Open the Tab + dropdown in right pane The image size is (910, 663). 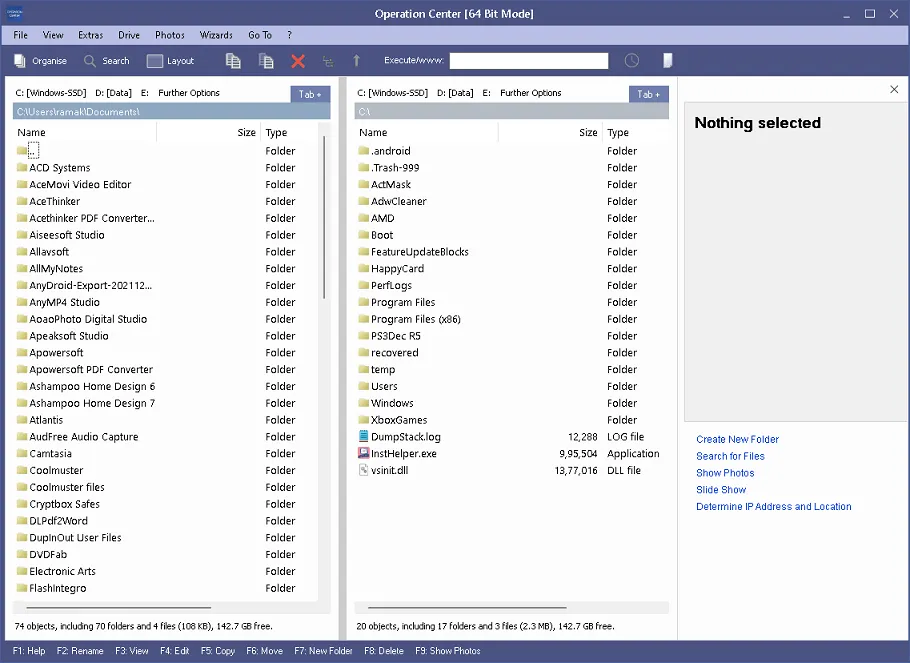pyautogui.click(x=648, y=94)
